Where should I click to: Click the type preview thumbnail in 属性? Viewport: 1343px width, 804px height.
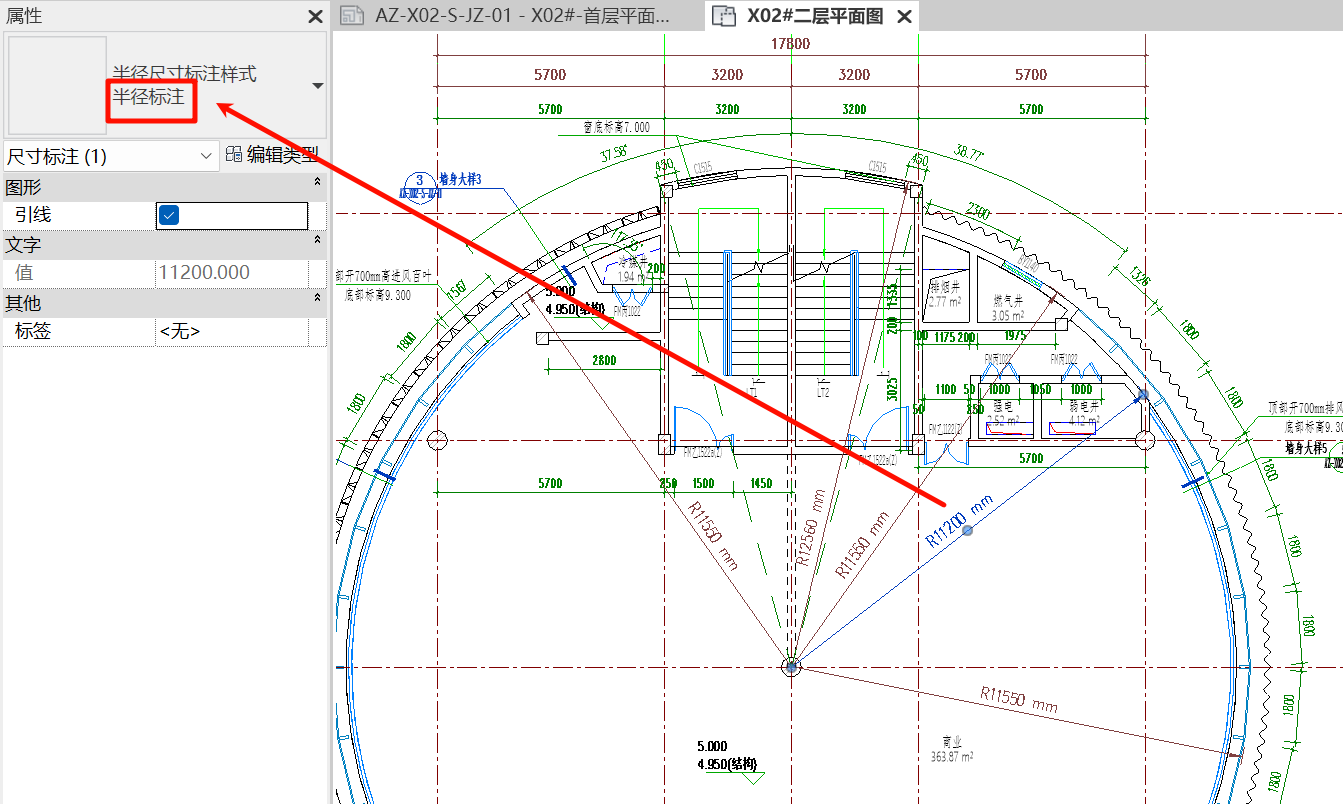[57, 85]
